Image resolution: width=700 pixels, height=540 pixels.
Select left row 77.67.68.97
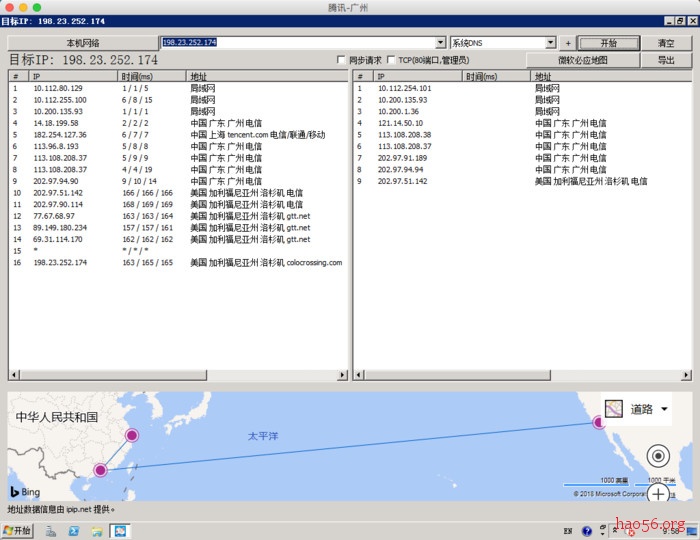(178, 216)
